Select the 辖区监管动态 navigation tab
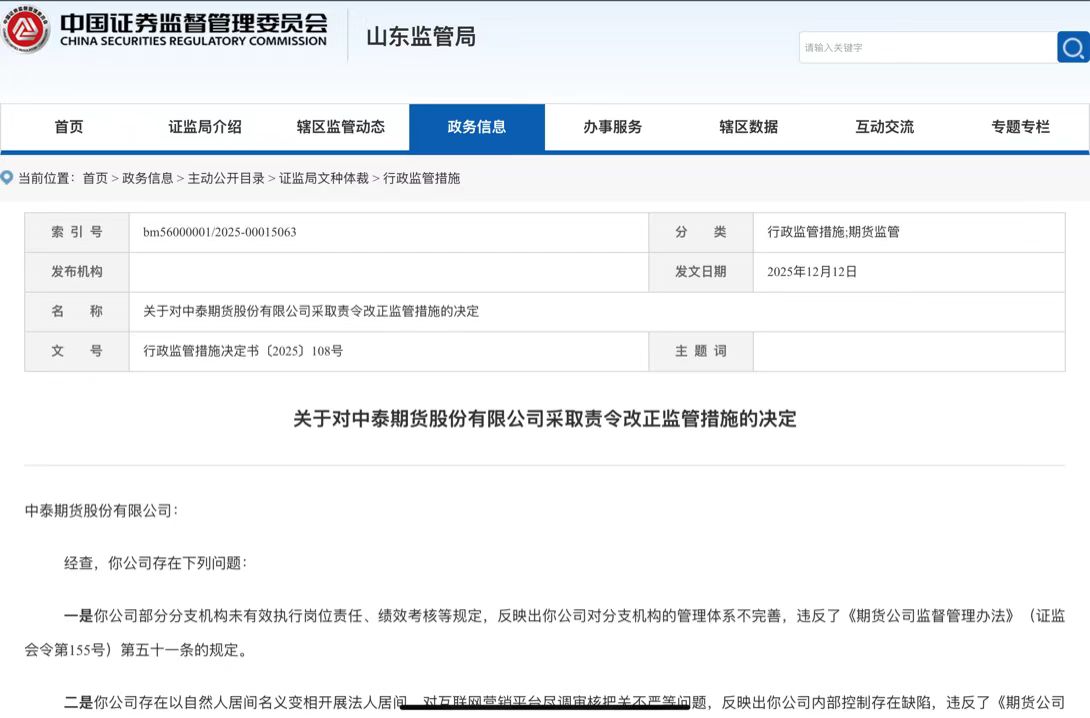Viewport: 1090px width, 718px height. click(341, 127)
